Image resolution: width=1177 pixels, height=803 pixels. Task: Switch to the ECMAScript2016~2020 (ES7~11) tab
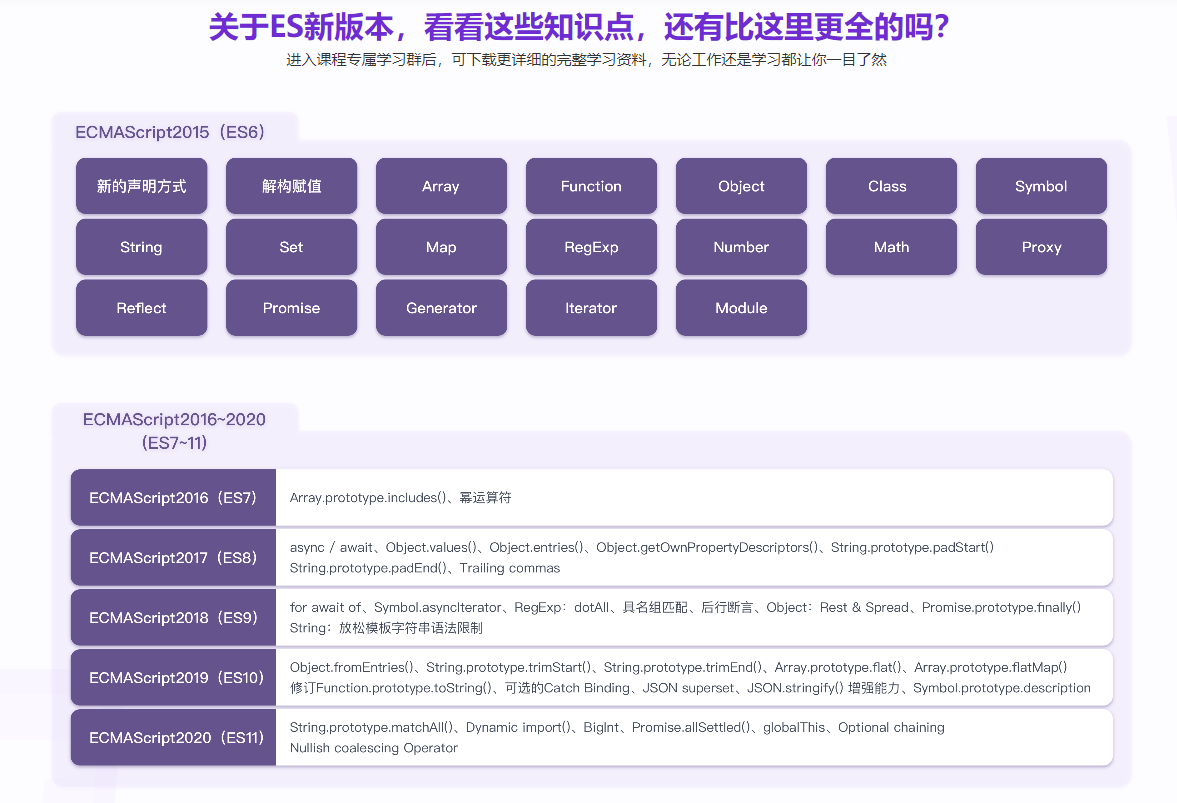(174, 430)
